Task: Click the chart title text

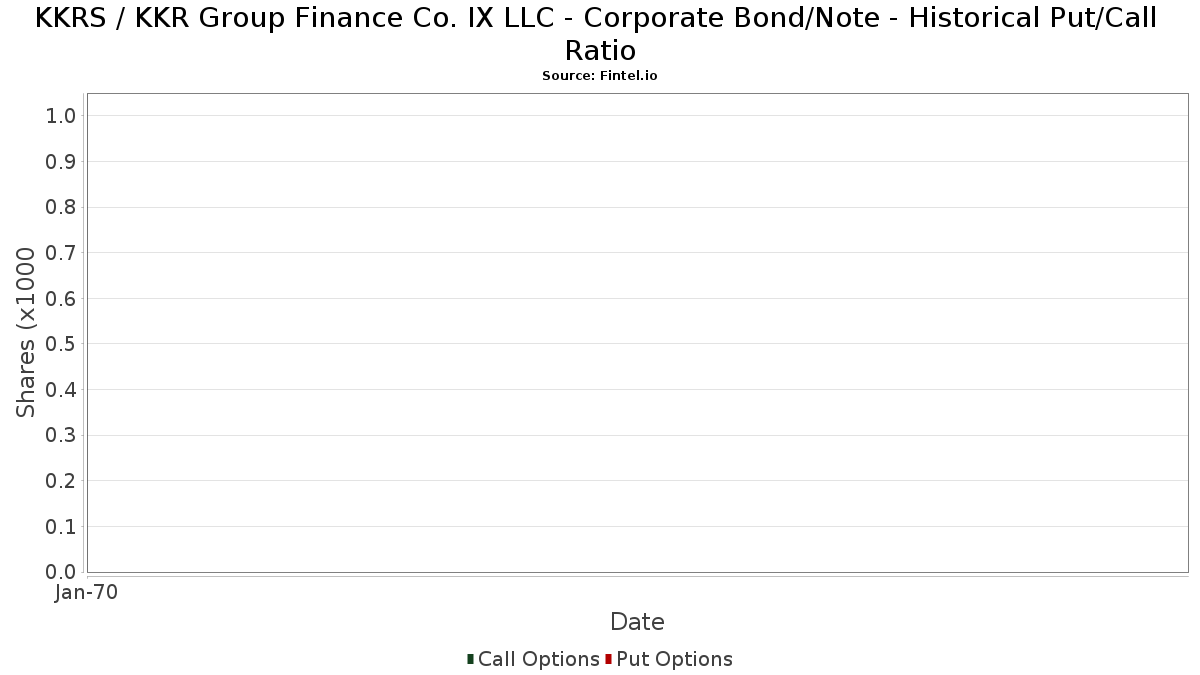Action: click(x=596, y=33)
